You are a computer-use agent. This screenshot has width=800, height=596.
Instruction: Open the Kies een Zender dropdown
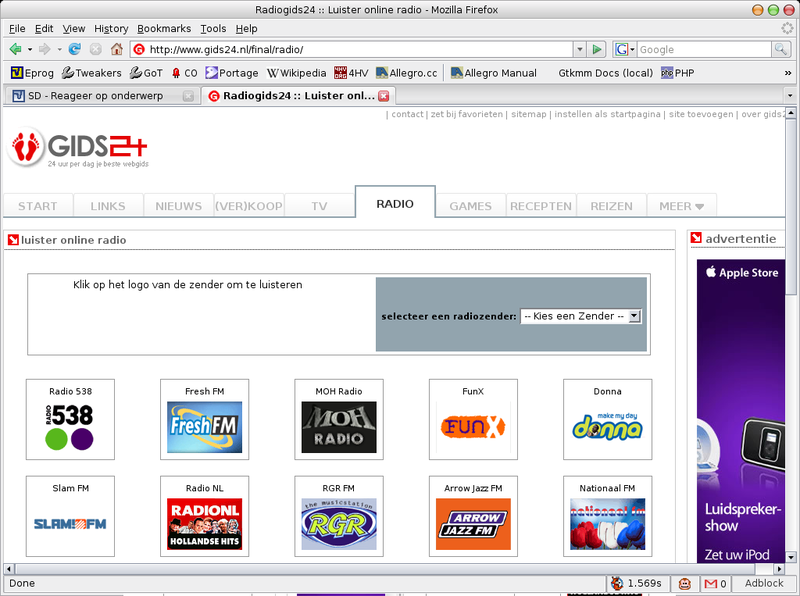click(x=581, y=316)
